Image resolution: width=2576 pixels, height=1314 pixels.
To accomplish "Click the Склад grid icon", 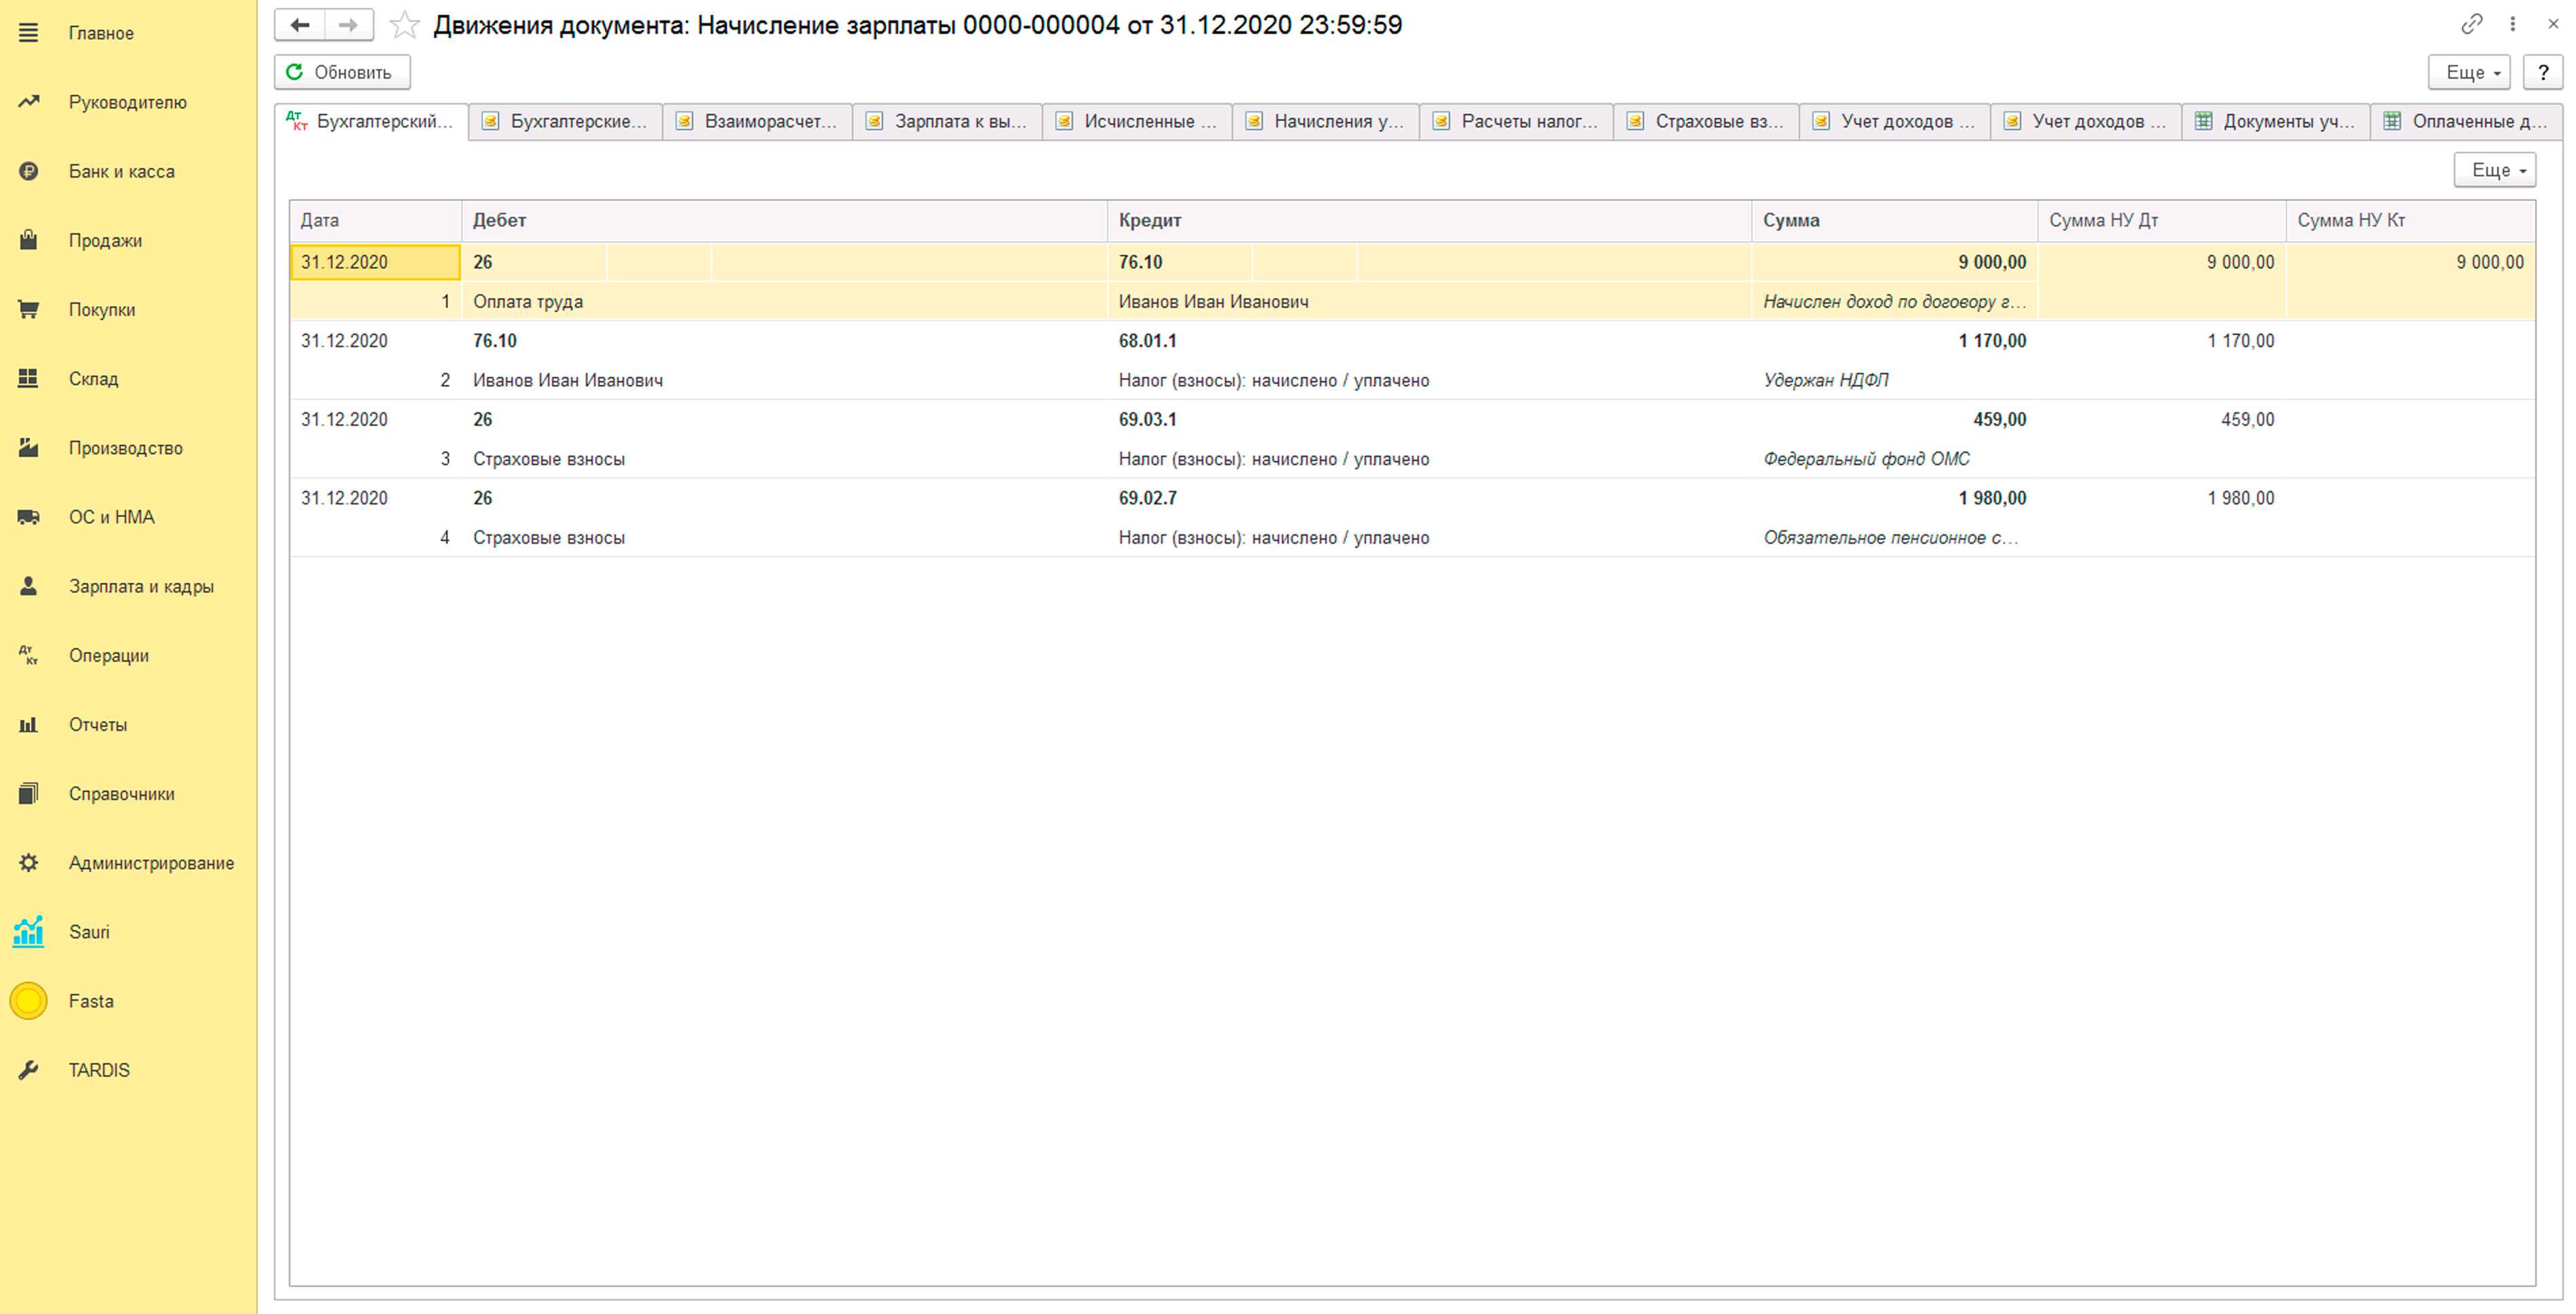I will pos(28,378).
